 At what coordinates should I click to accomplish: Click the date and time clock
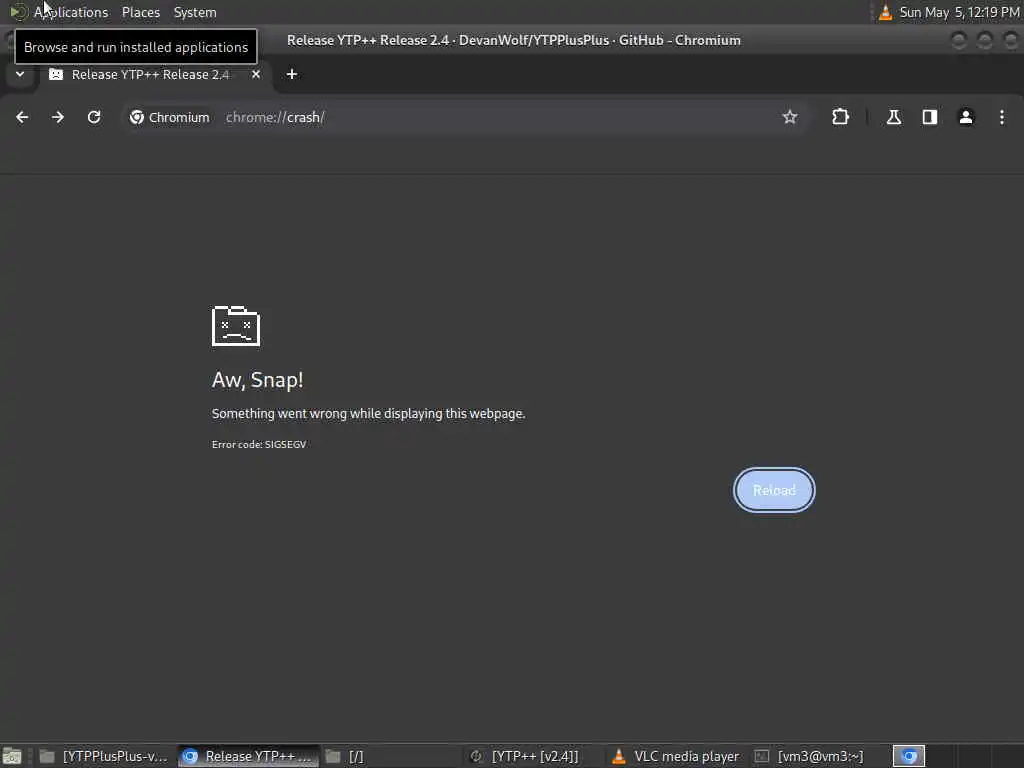click(959, 12)
